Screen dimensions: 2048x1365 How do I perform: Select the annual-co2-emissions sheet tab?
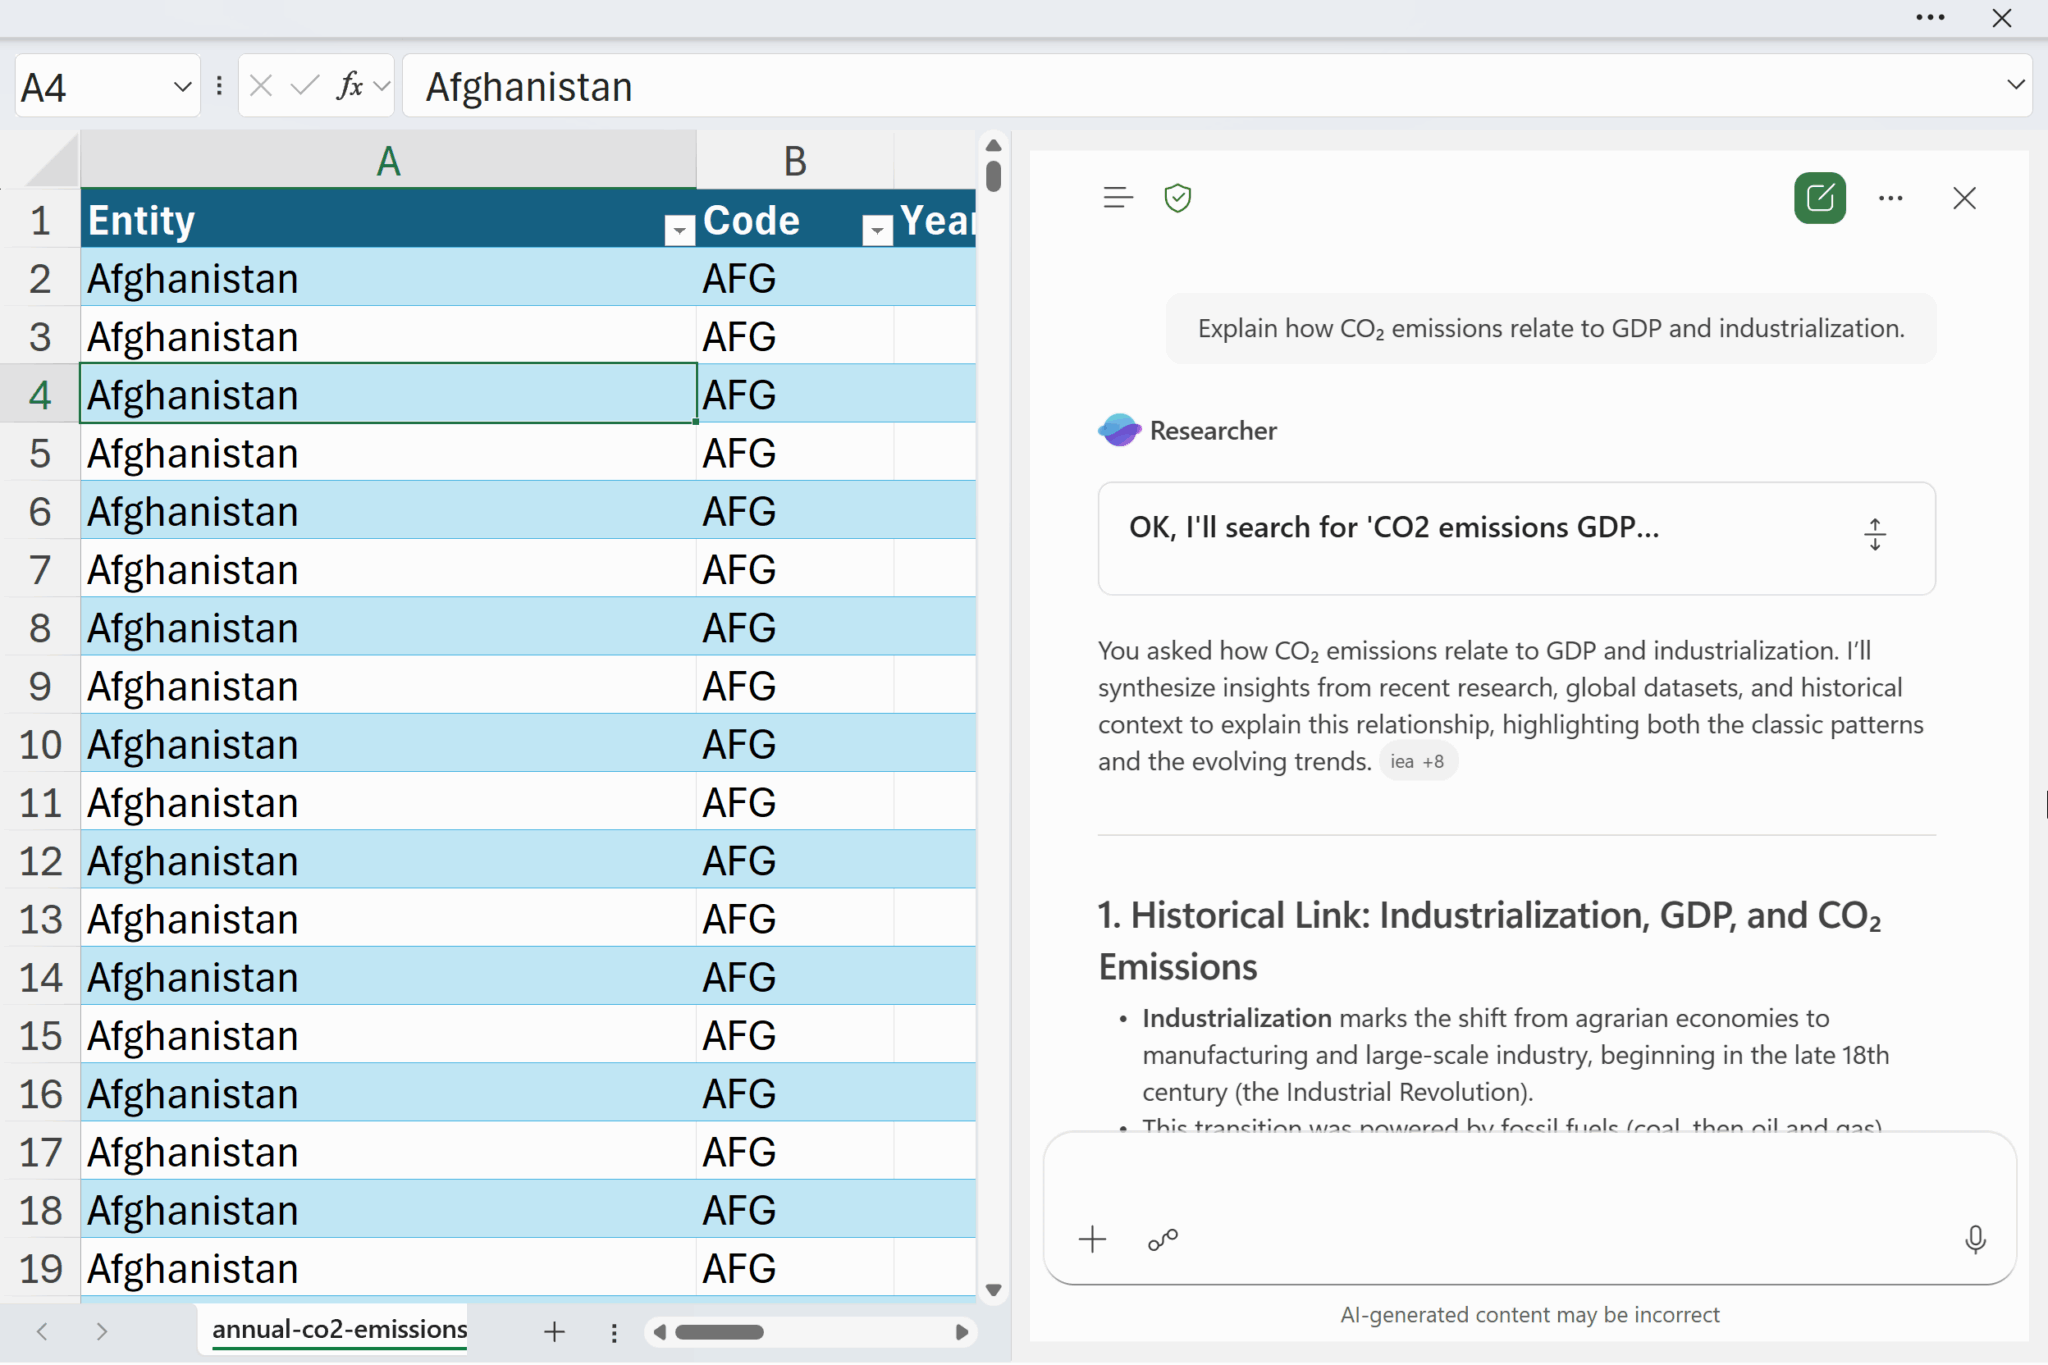pos(339,1329)
